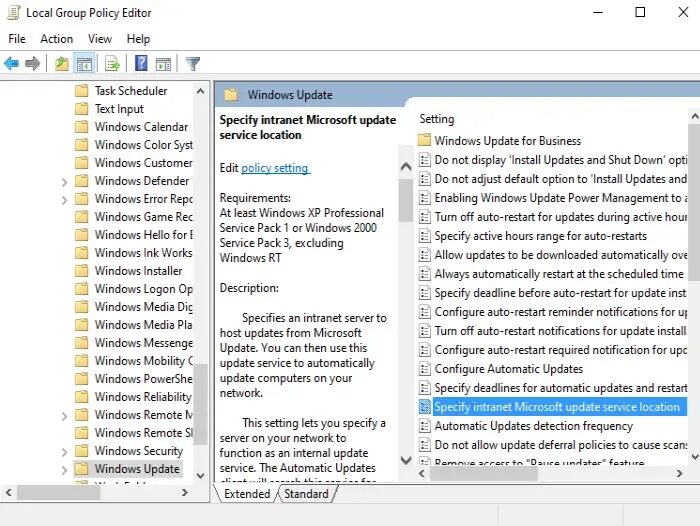This screenshot has width=700, height=526.
Task: Expand the Windows Security tree node
Action: 64,452
